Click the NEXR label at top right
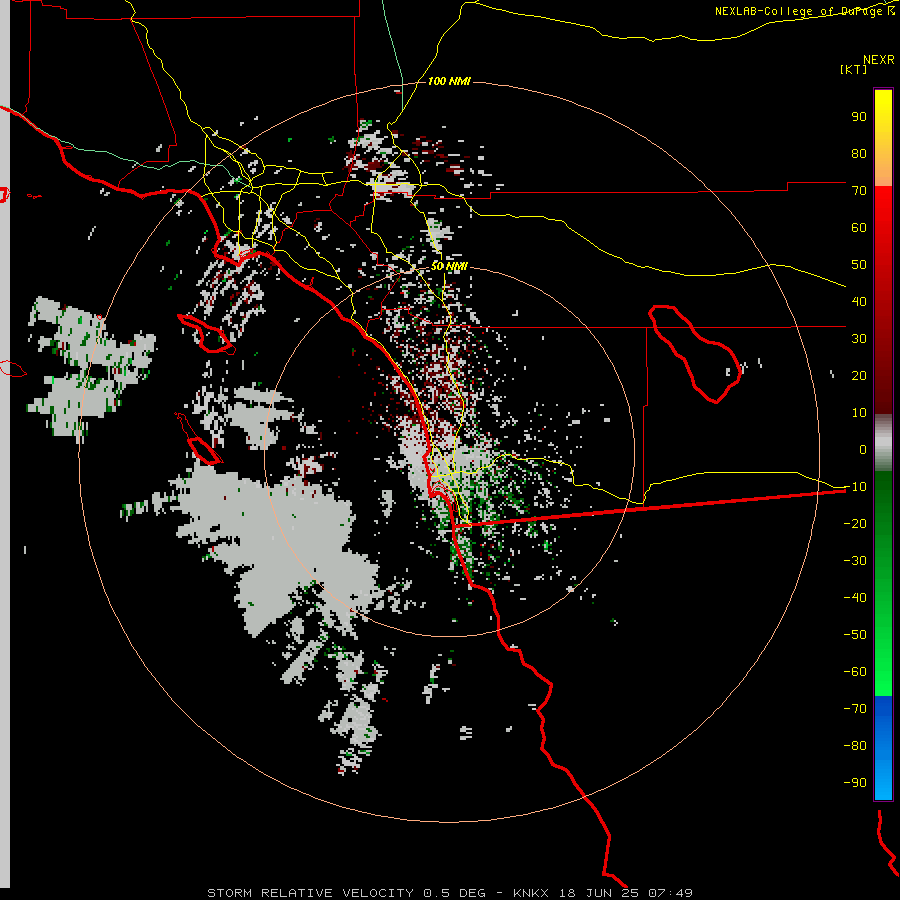This screenshot has height=900, width=900. tap(879, 59)
